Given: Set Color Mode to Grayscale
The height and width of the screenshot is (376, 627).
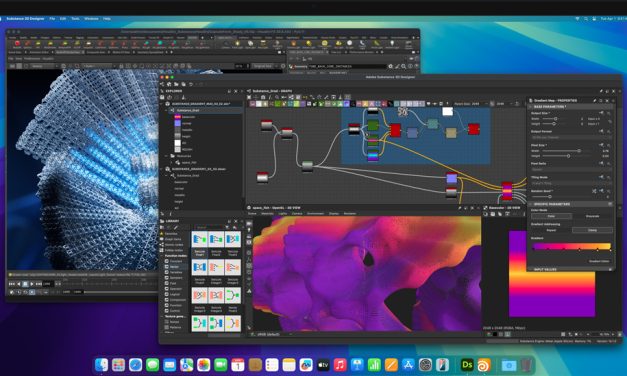Looking at the screenshot, I should [x=592, y=216].
